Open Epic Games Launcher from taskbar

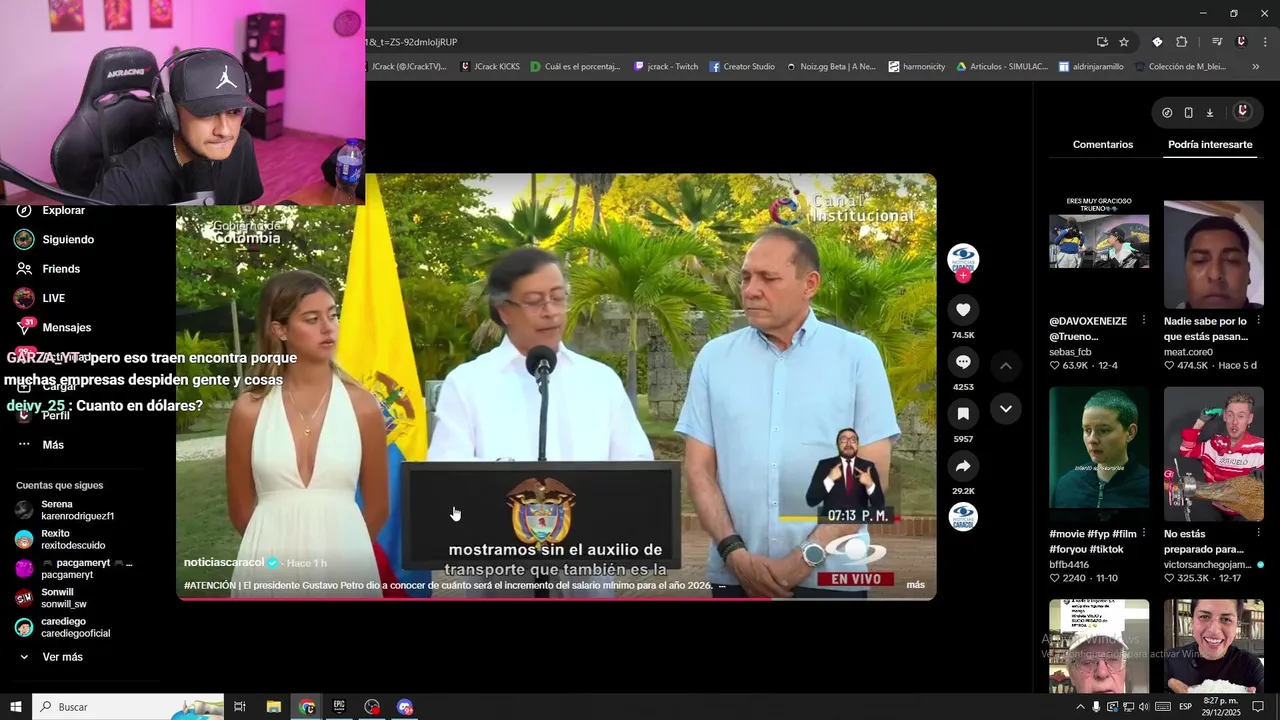click(339, 707)
